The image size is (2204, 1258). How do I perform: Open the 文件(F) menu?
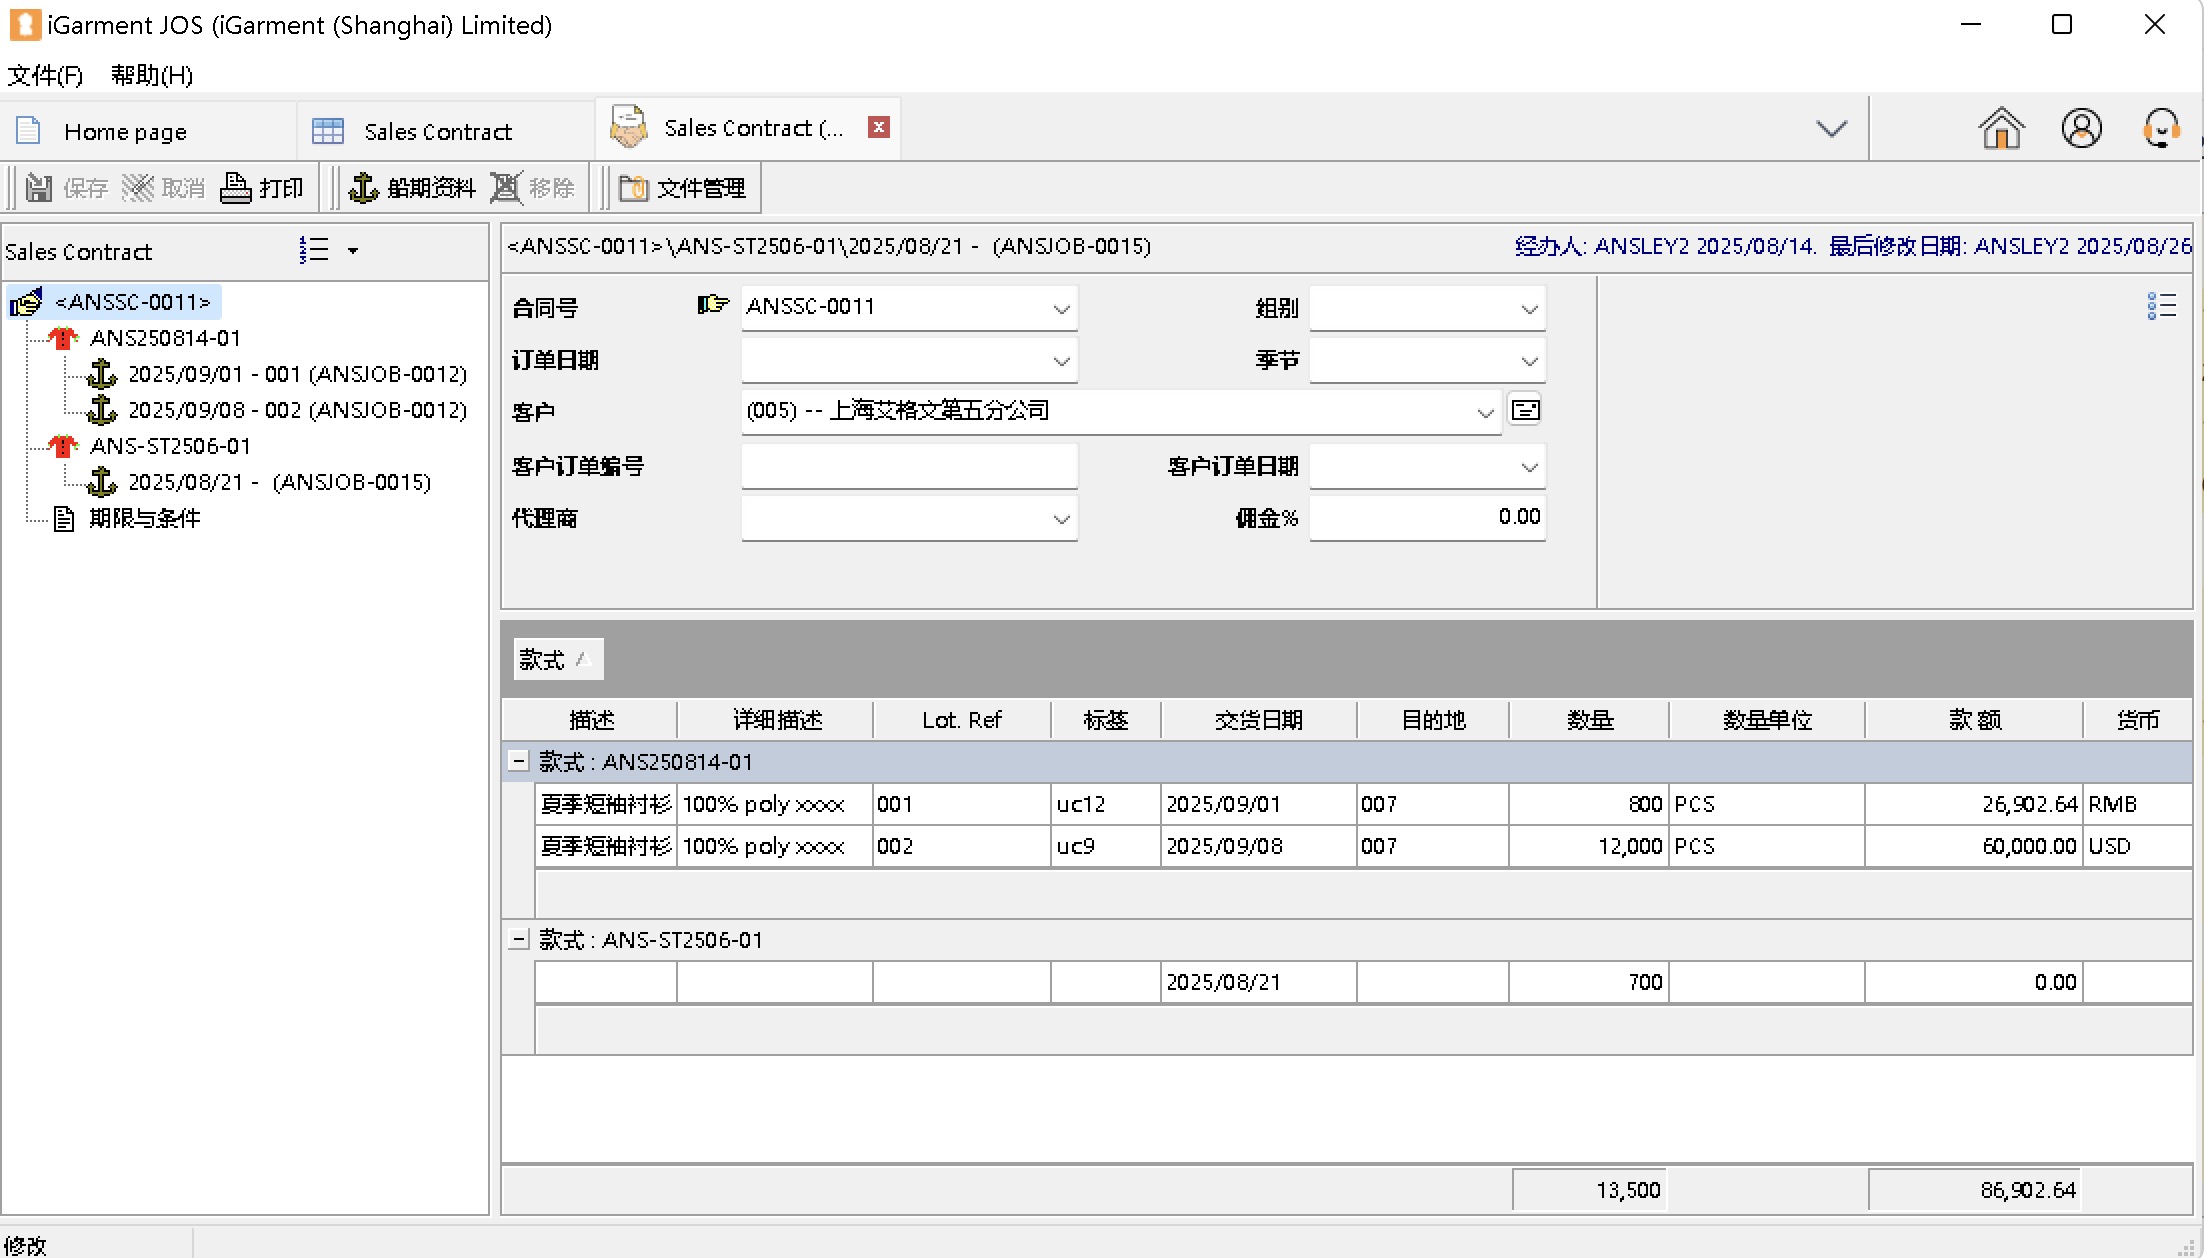[44, 75]
